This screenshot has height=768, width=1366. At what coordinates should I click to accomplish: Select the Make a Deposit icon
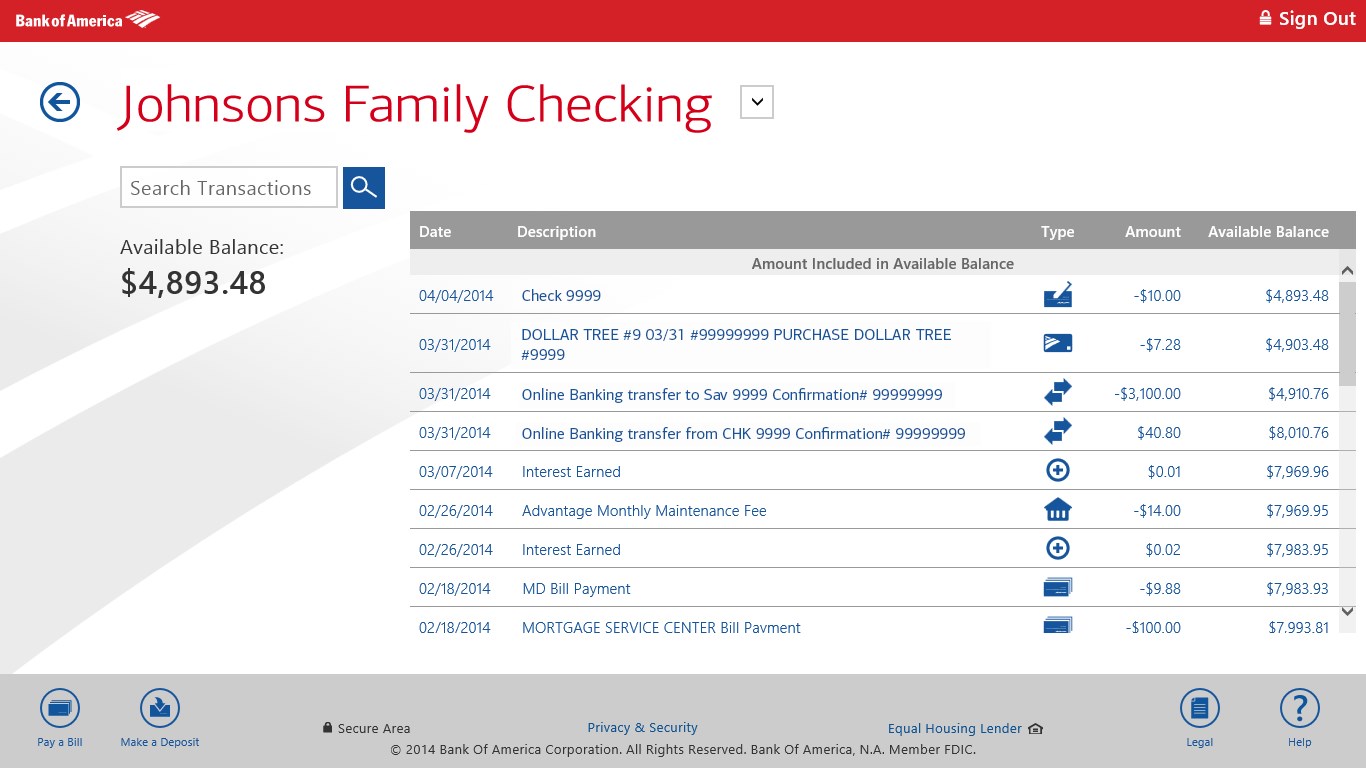(159, 707)
